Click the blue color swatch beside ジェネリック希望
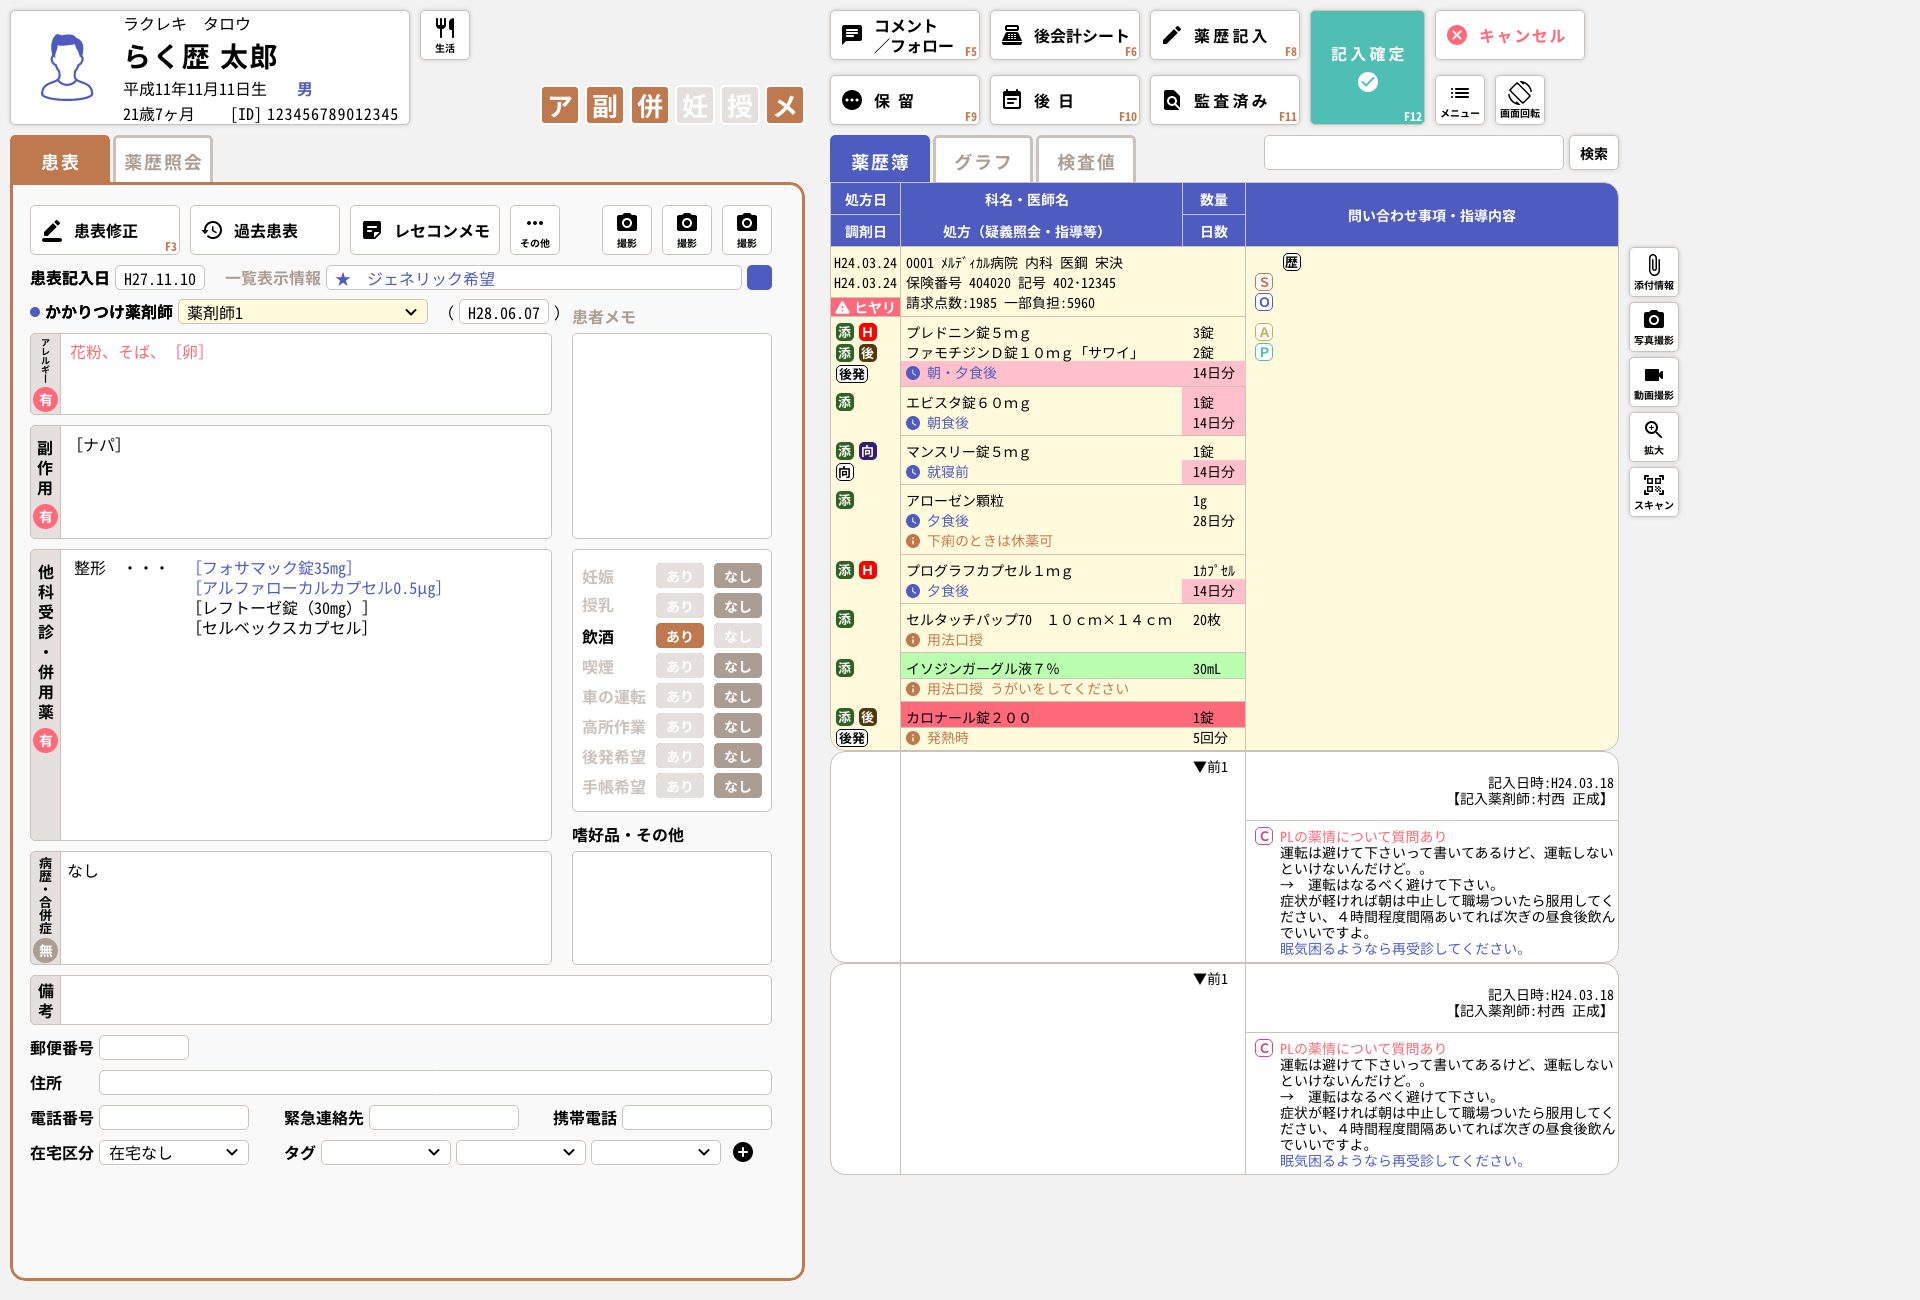 759,278
